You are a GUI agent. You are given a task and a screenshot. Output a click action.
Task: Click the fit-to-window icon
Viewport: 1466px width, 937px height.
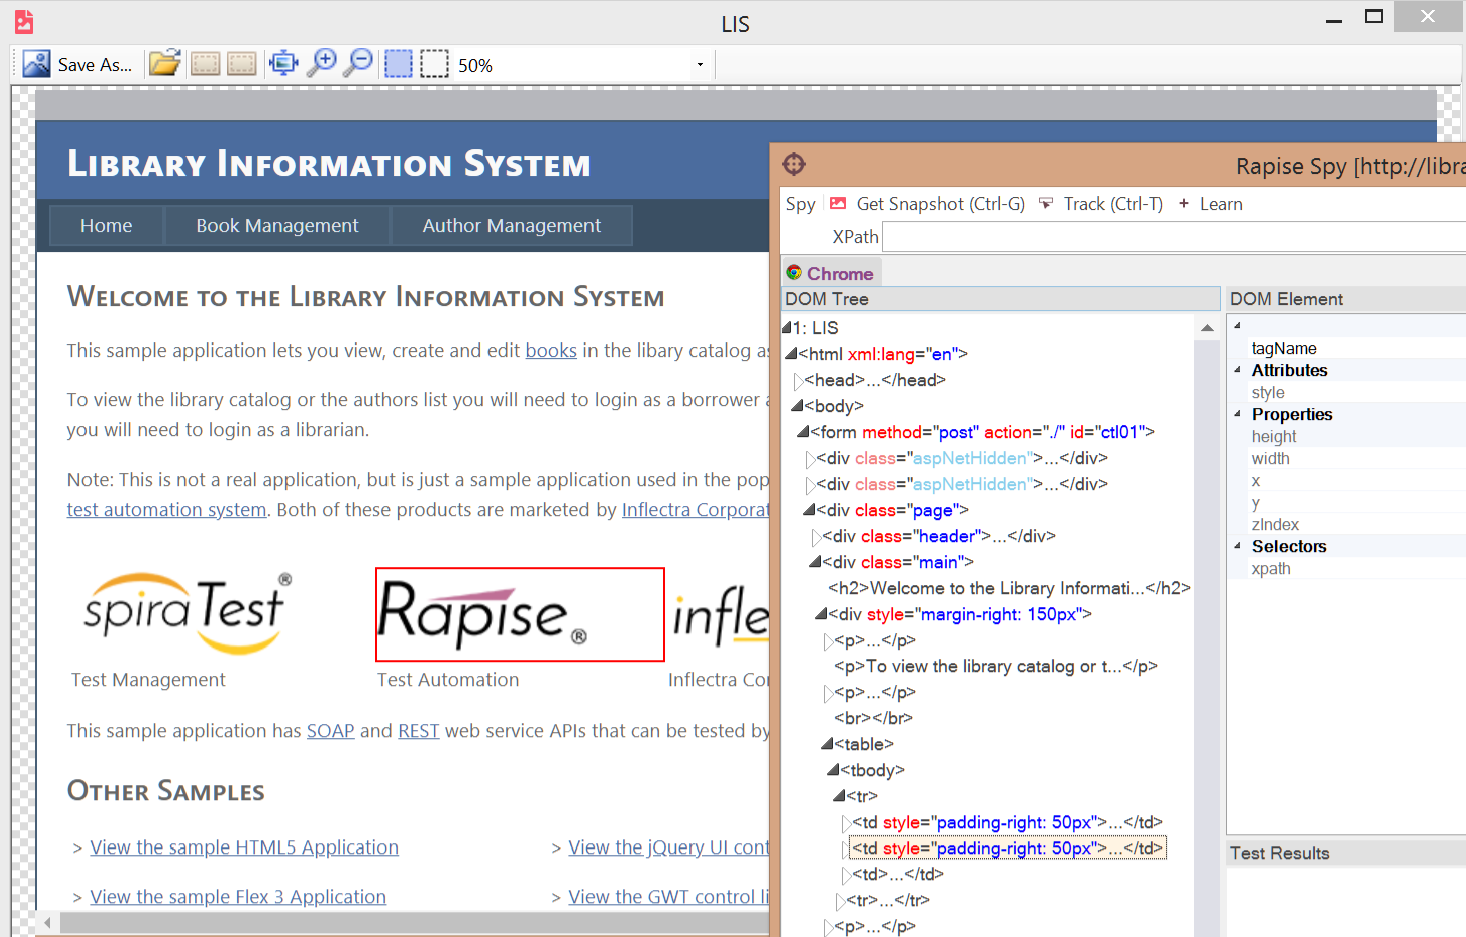pyautogui.click(x=283, y=64)
